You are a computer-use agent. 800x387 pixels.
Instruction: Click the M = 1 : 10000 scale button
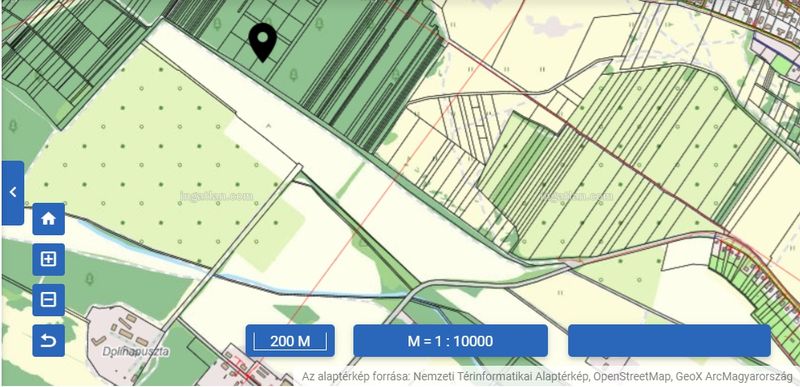point(451,341)
